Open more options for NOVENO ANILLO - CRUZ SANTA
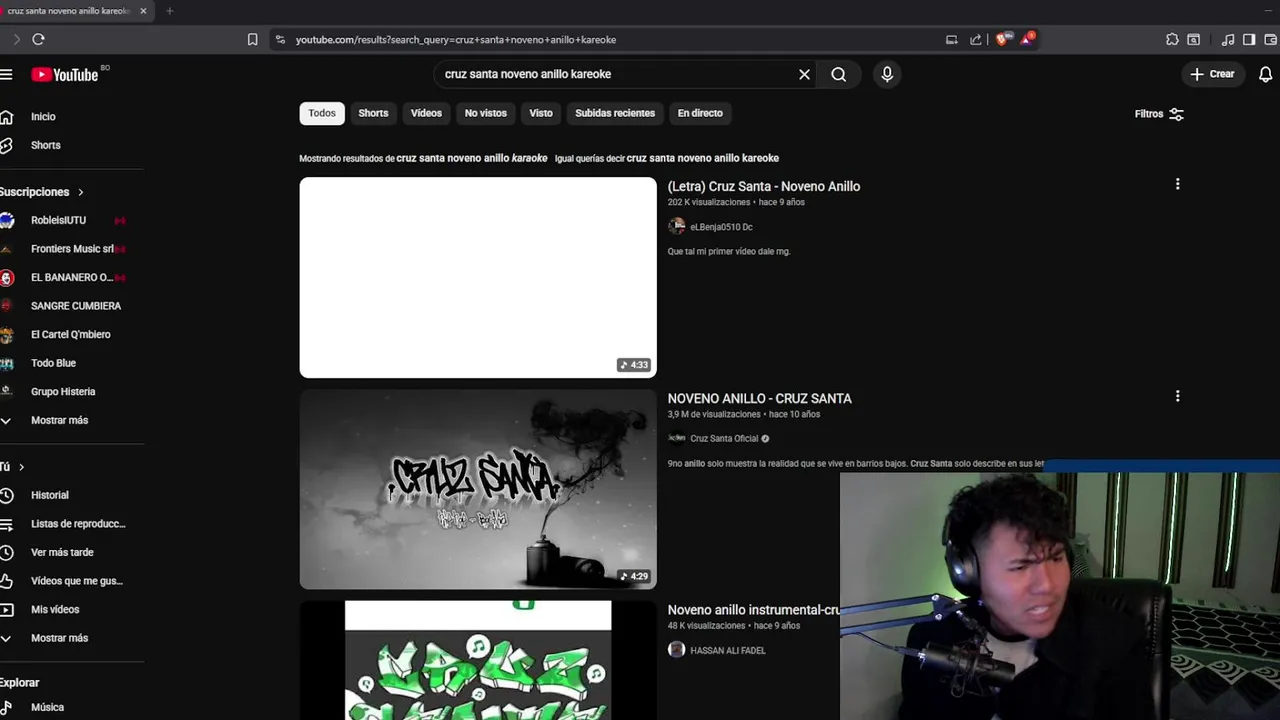This screenshot has height=720, width=1280. [x=1177, y=396]
